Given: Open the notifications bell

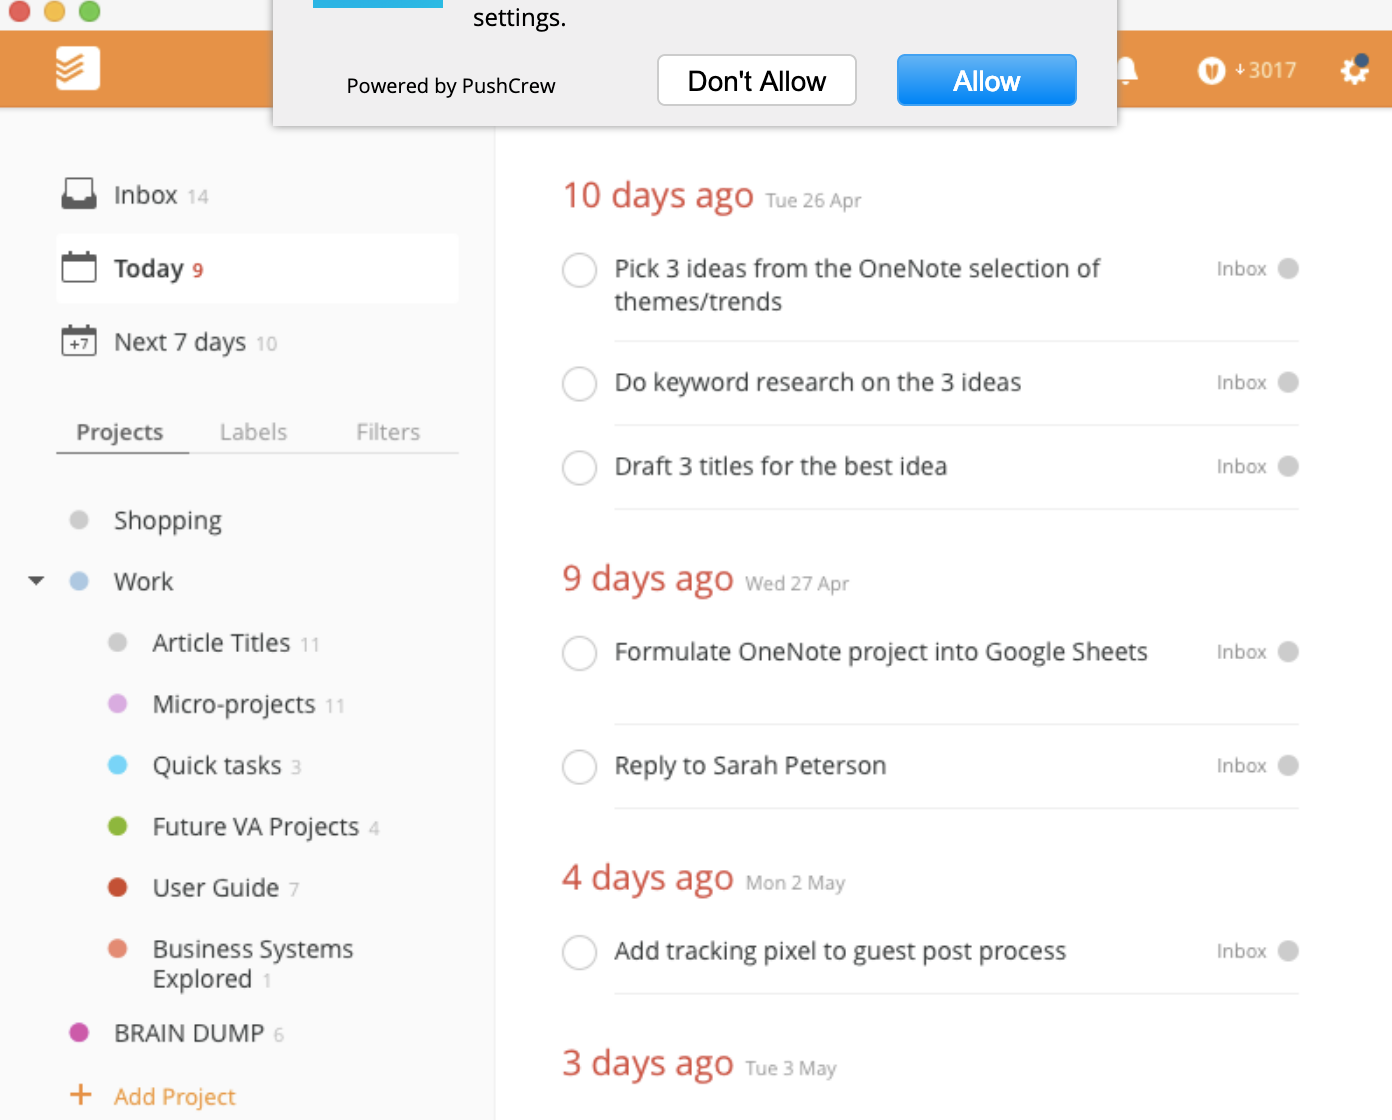Looking at the screenshot, I should click(1127, 70).
